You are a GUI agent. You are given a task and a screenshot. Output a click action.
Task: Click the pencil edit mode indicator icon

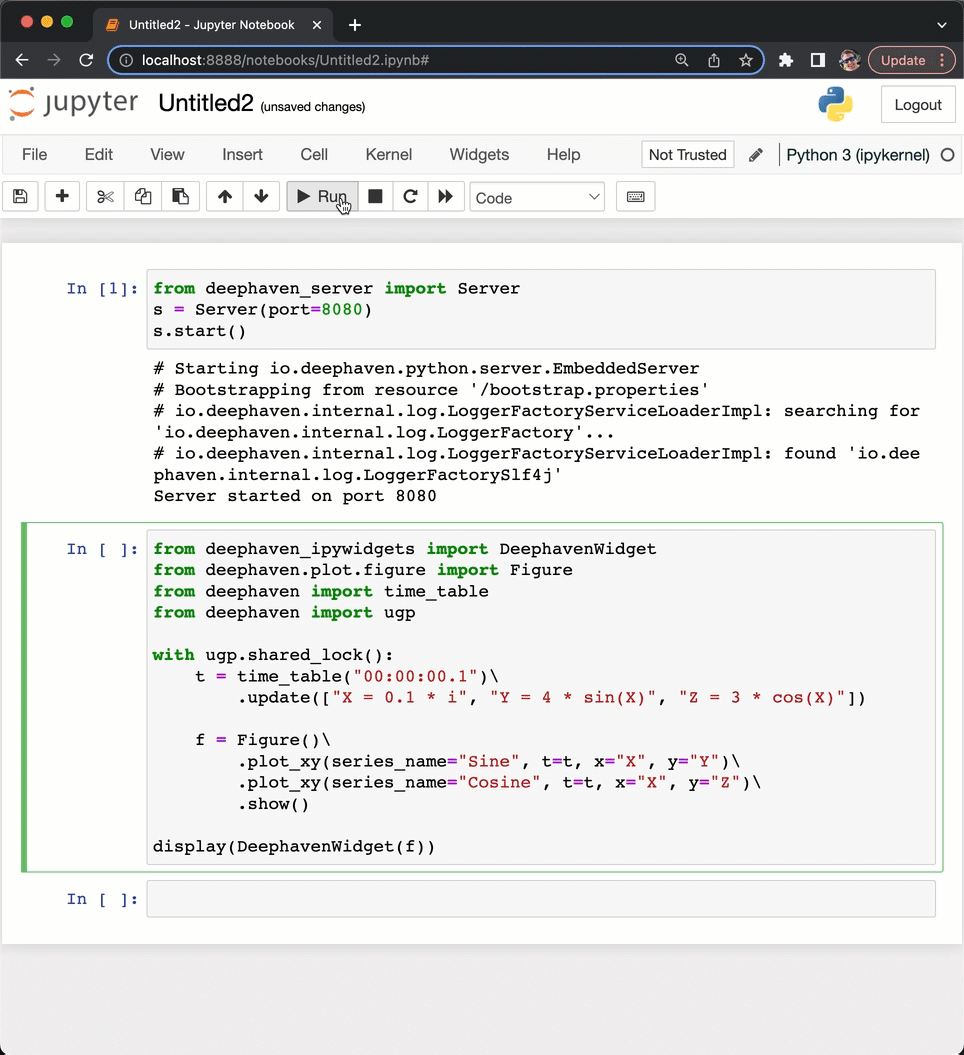coord(756,155)
